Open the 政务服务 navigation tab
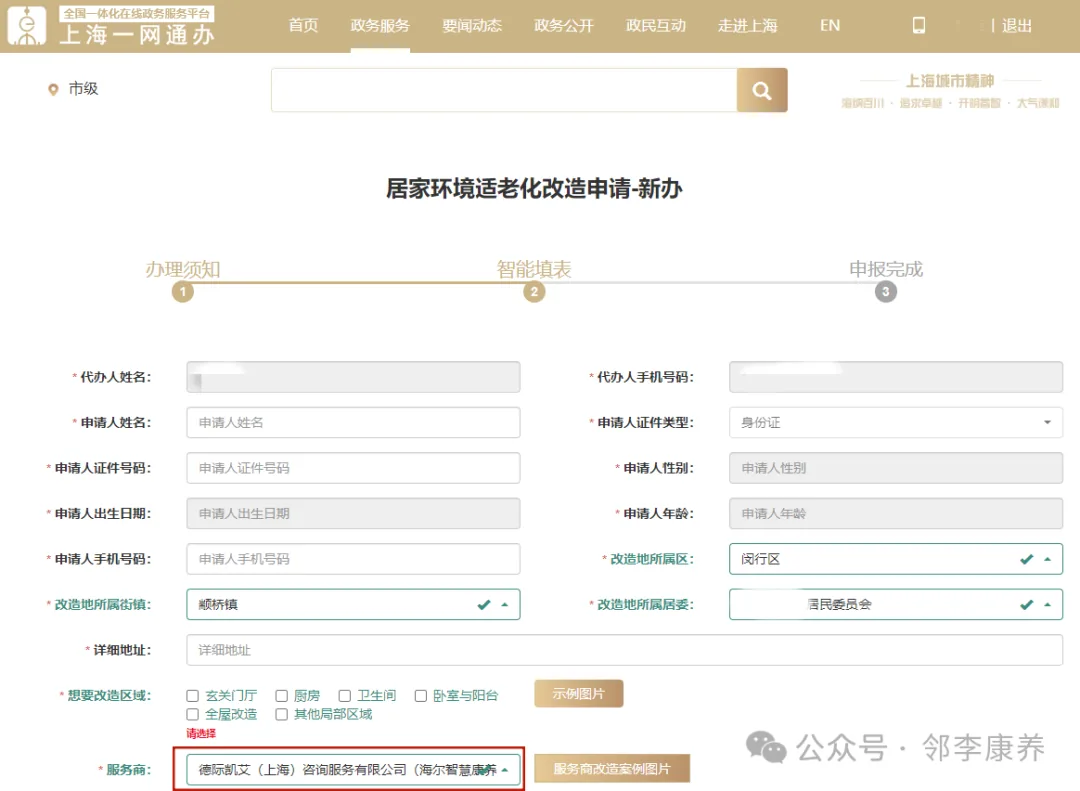 (380, 25)
